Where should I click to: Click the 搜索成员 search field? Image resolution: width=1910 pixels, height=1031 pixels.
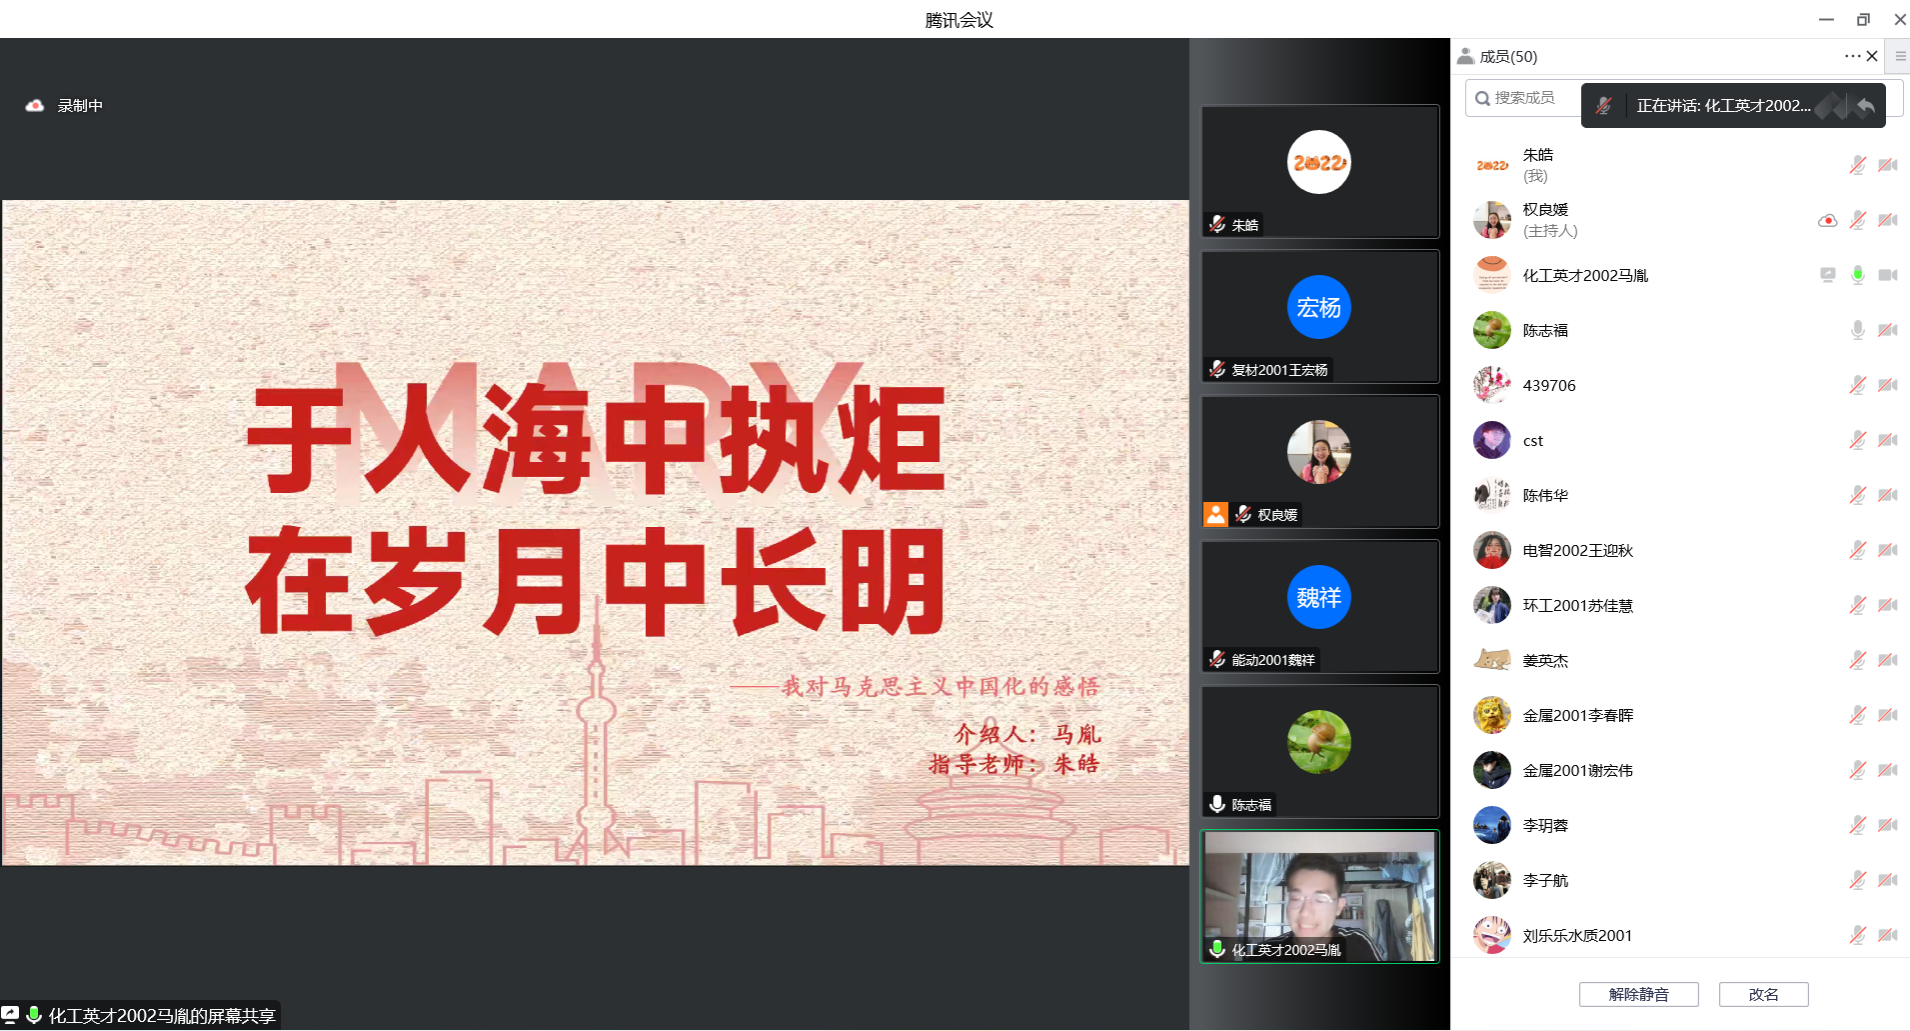1523,98
